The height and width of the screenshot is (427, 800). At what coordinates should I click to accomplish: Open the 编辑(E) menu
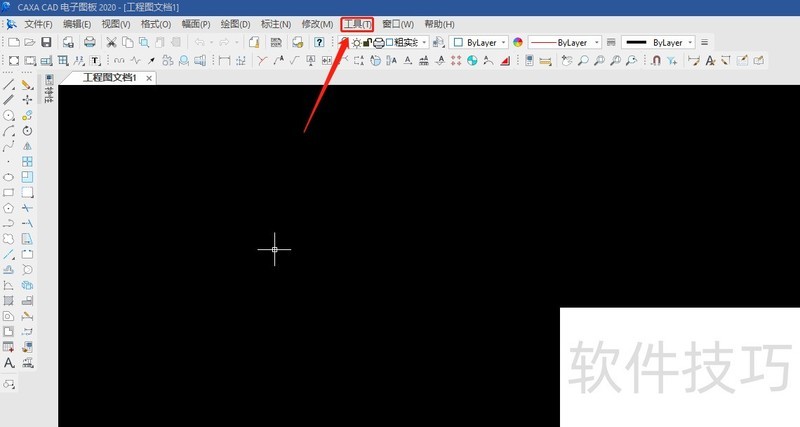(x=77, y=24)
